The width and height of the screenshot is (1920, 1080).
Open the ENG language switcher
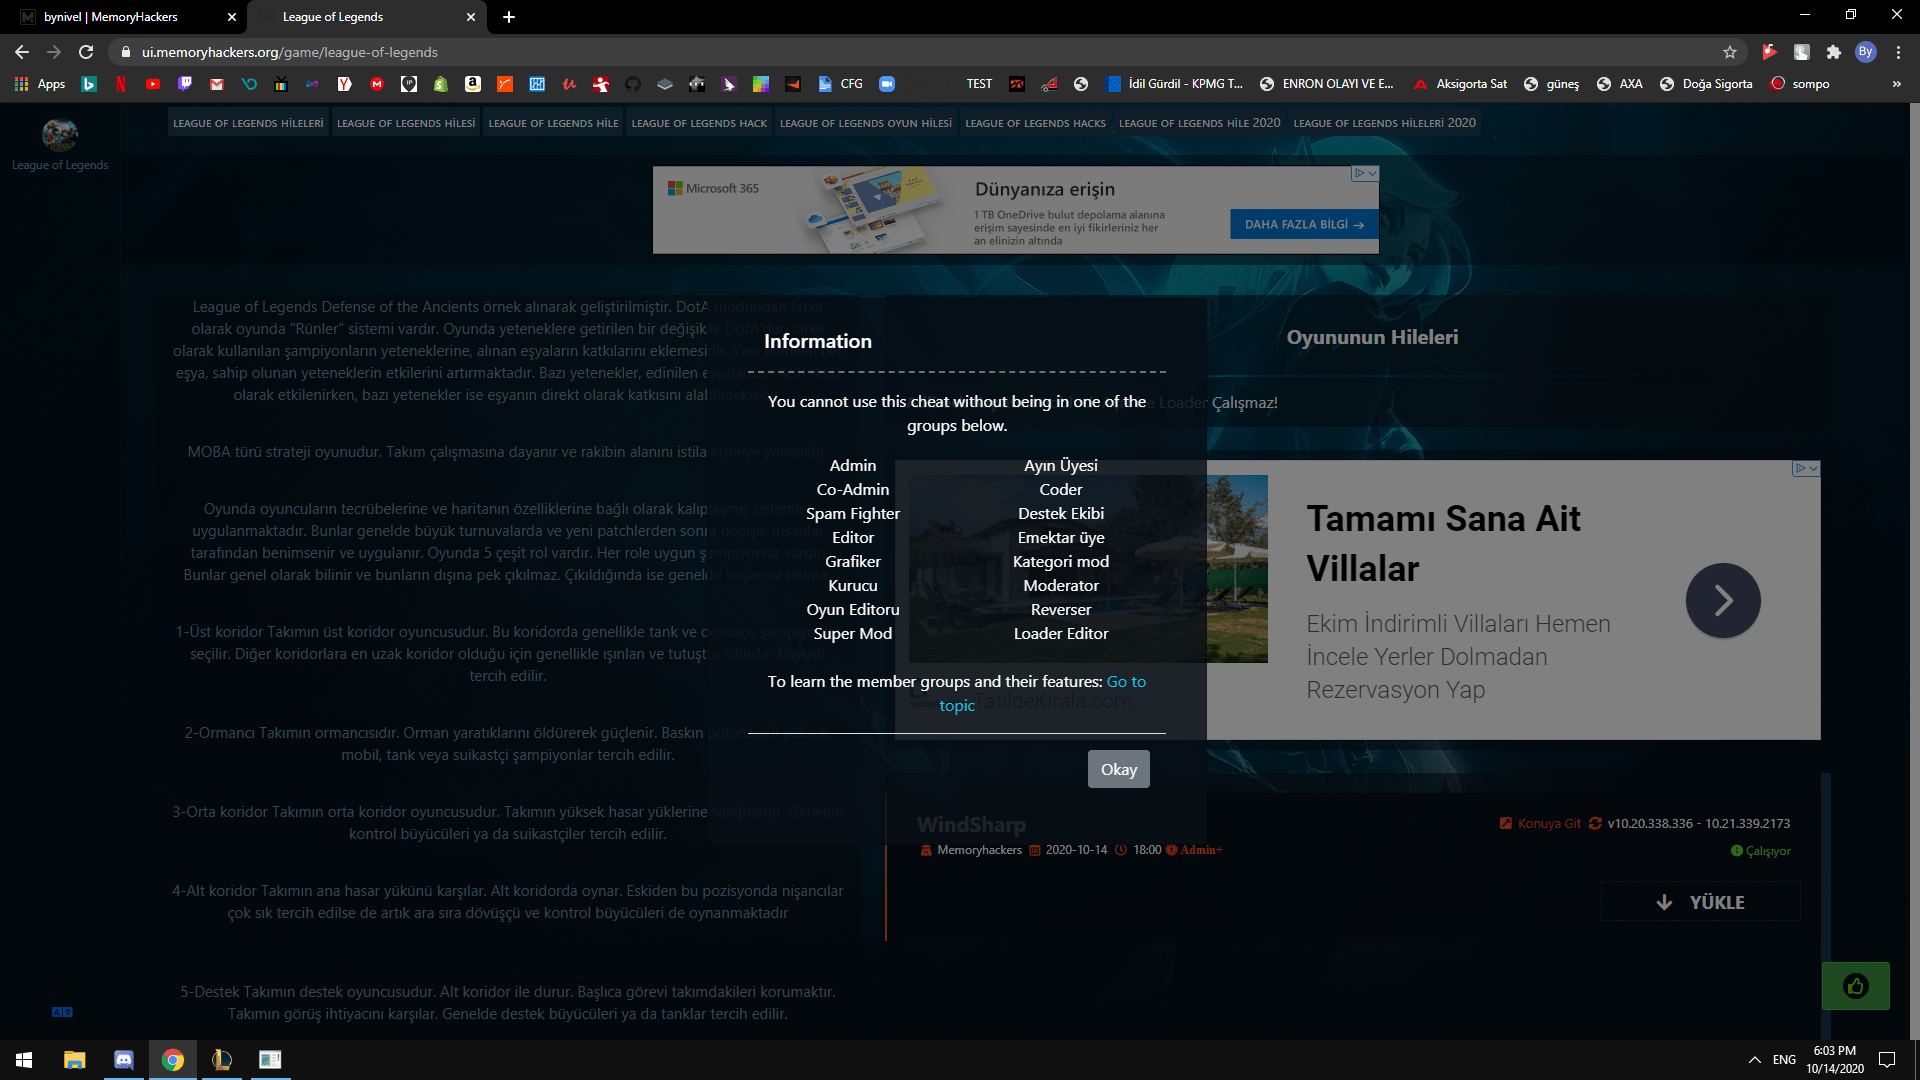coord(1784,1060)
